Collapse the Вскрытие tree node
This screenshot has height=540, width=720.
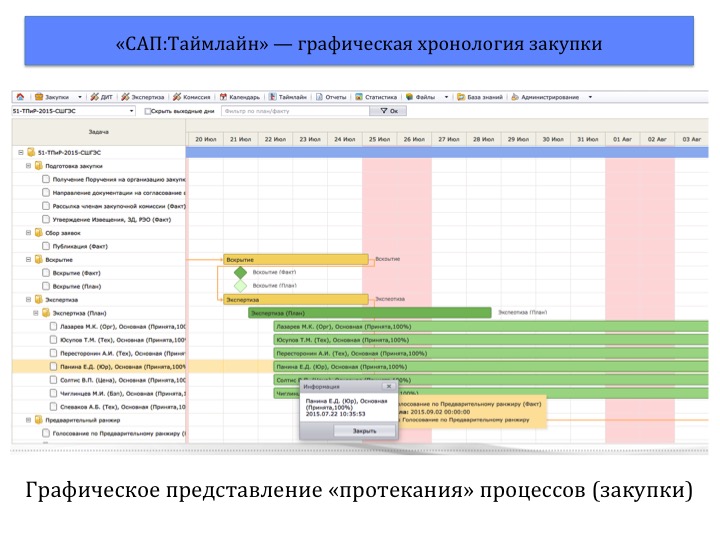(x=28, y=259)
